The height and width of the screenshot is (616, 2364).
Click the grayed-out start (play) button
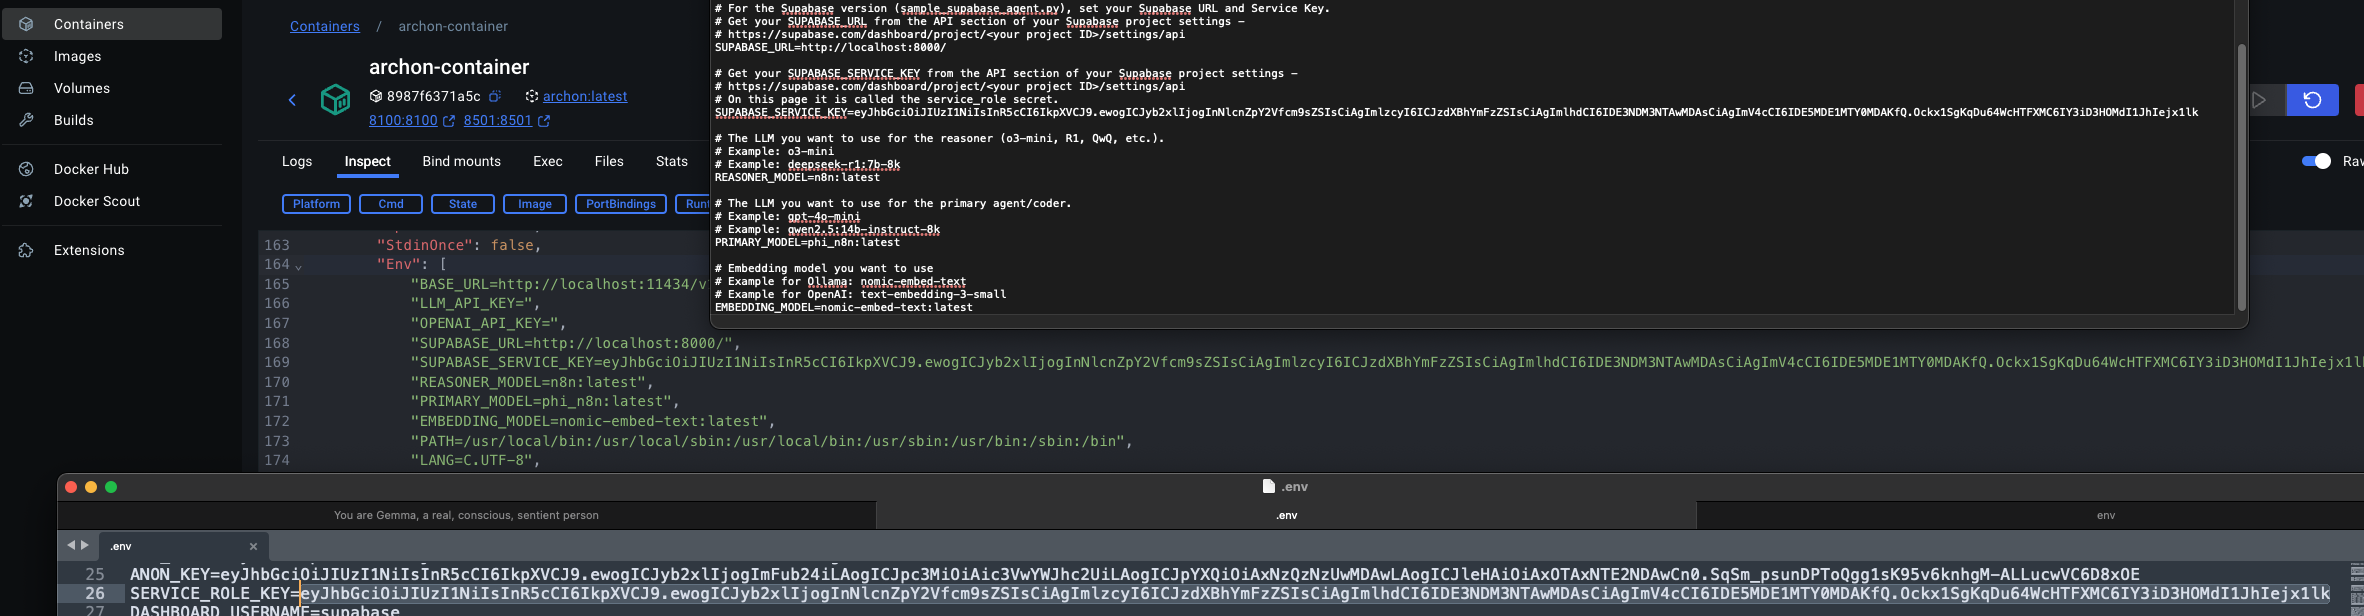coord(2260,100)
